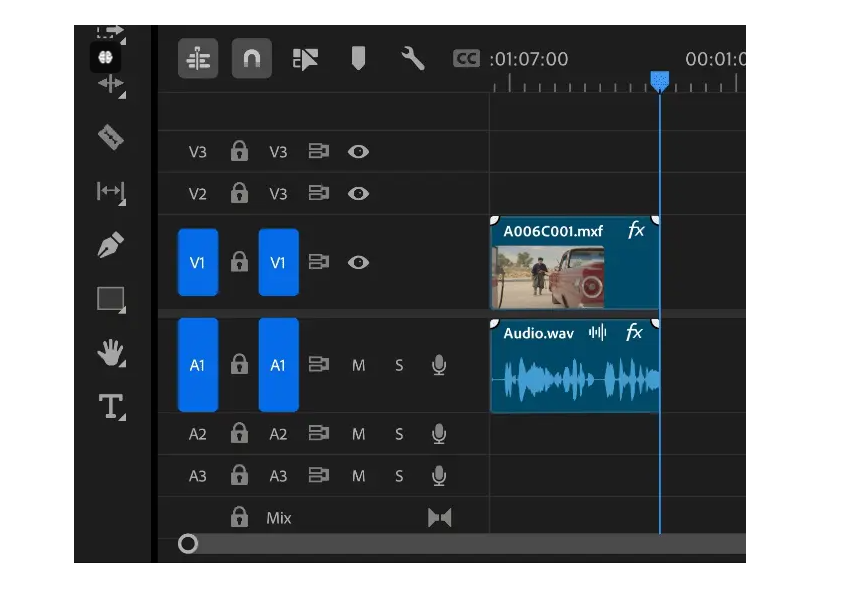Select the A006C001.mxf video clip

pos(574,263)
